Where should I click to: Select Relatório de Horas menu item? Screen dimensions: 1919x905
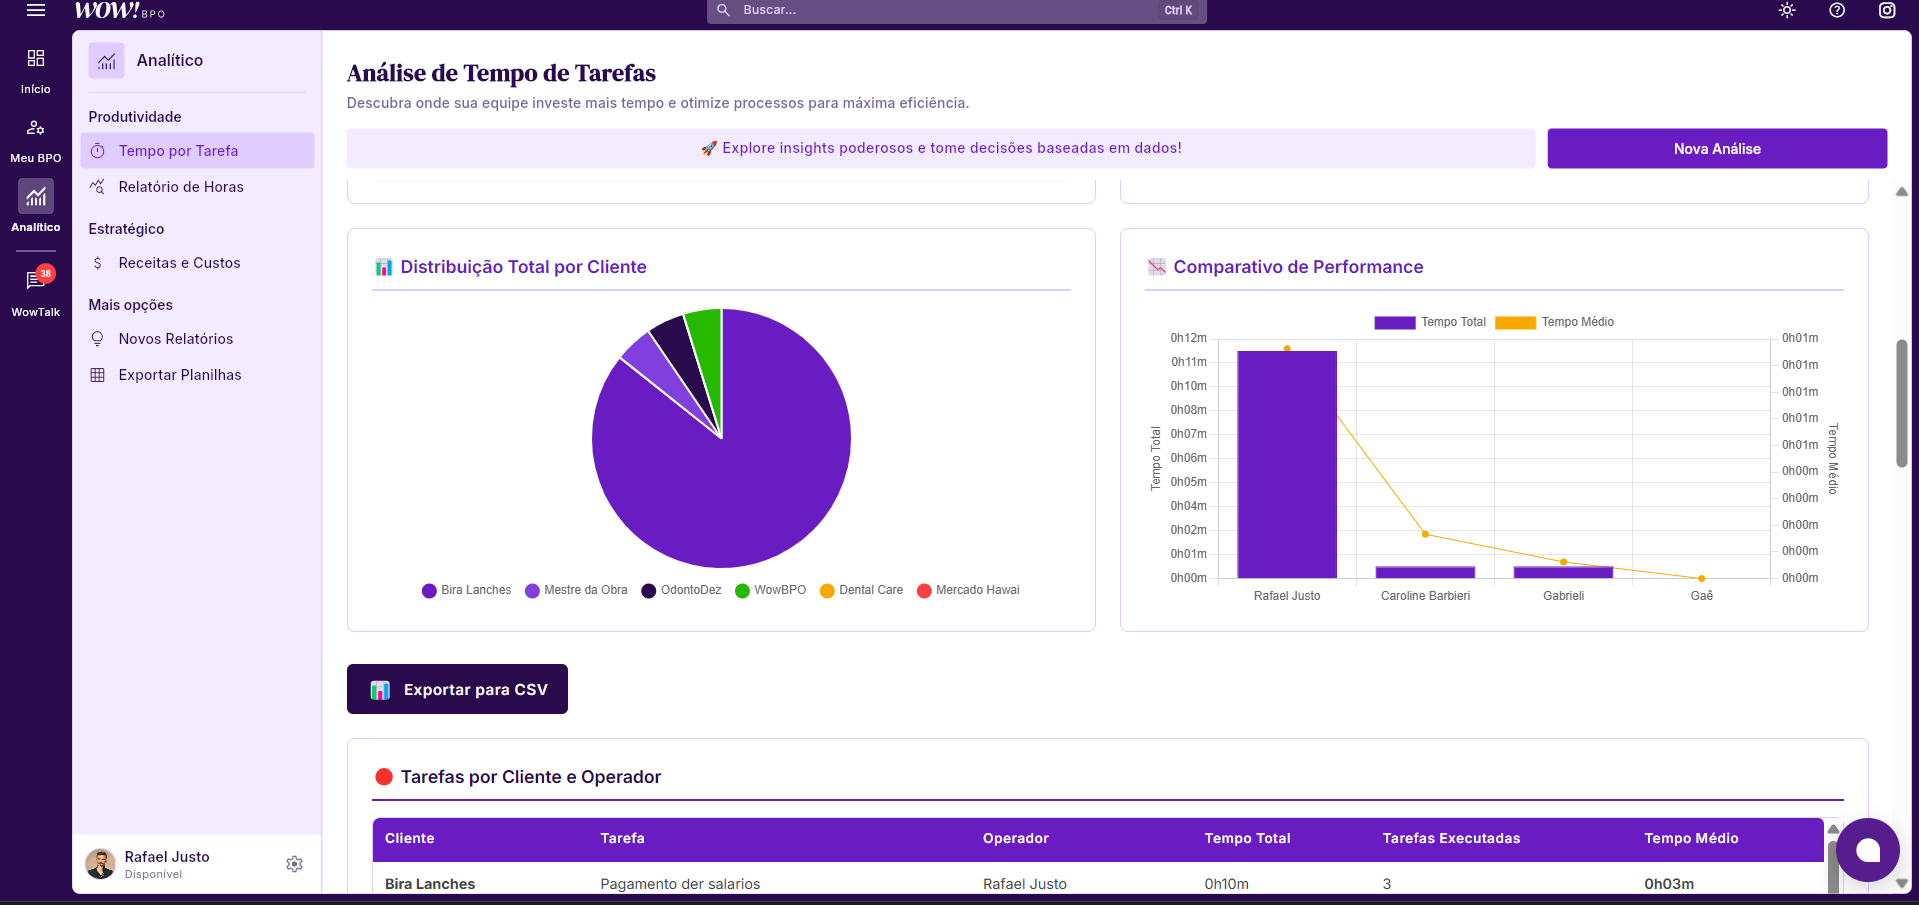(x=181, y=187)
